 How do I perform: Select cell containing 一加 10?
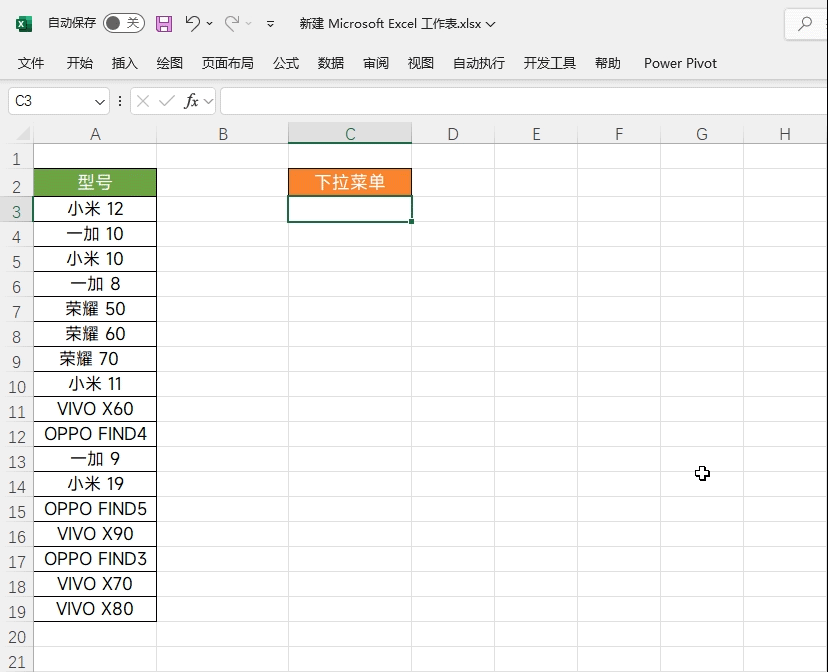(95, 234)
